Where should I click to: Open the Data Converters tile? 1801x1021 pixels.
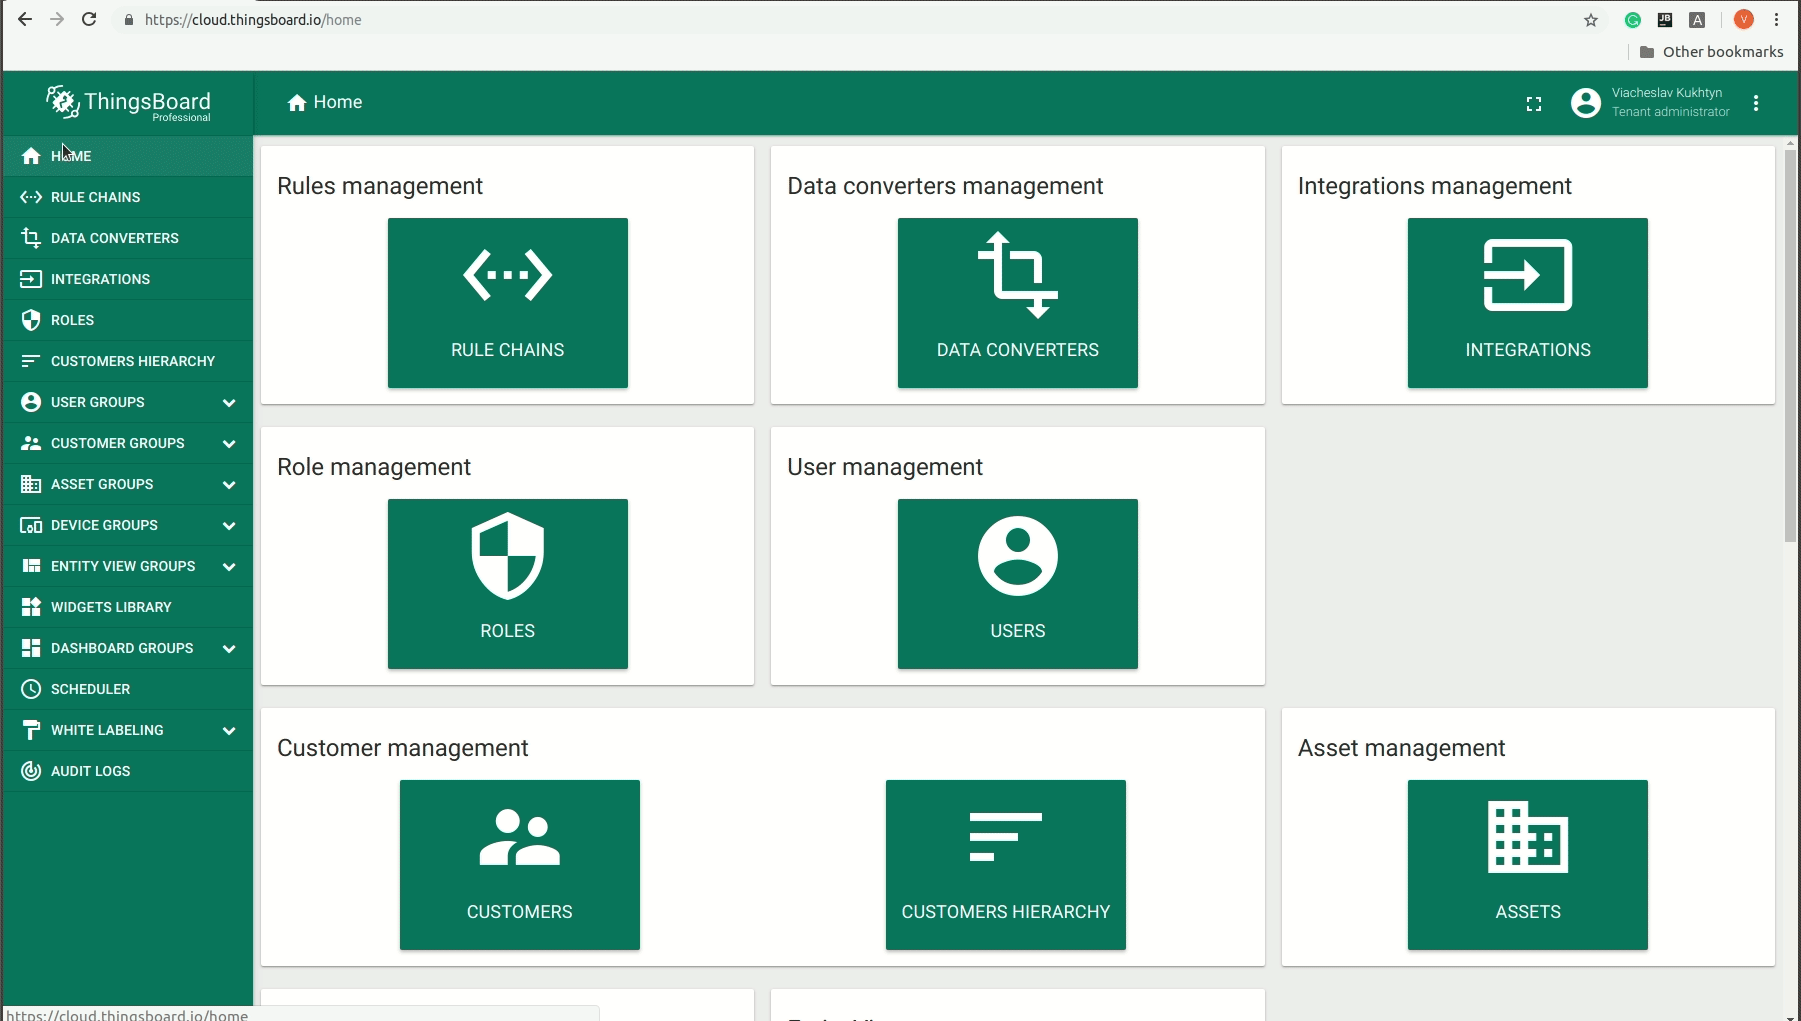coord(1017,302)
